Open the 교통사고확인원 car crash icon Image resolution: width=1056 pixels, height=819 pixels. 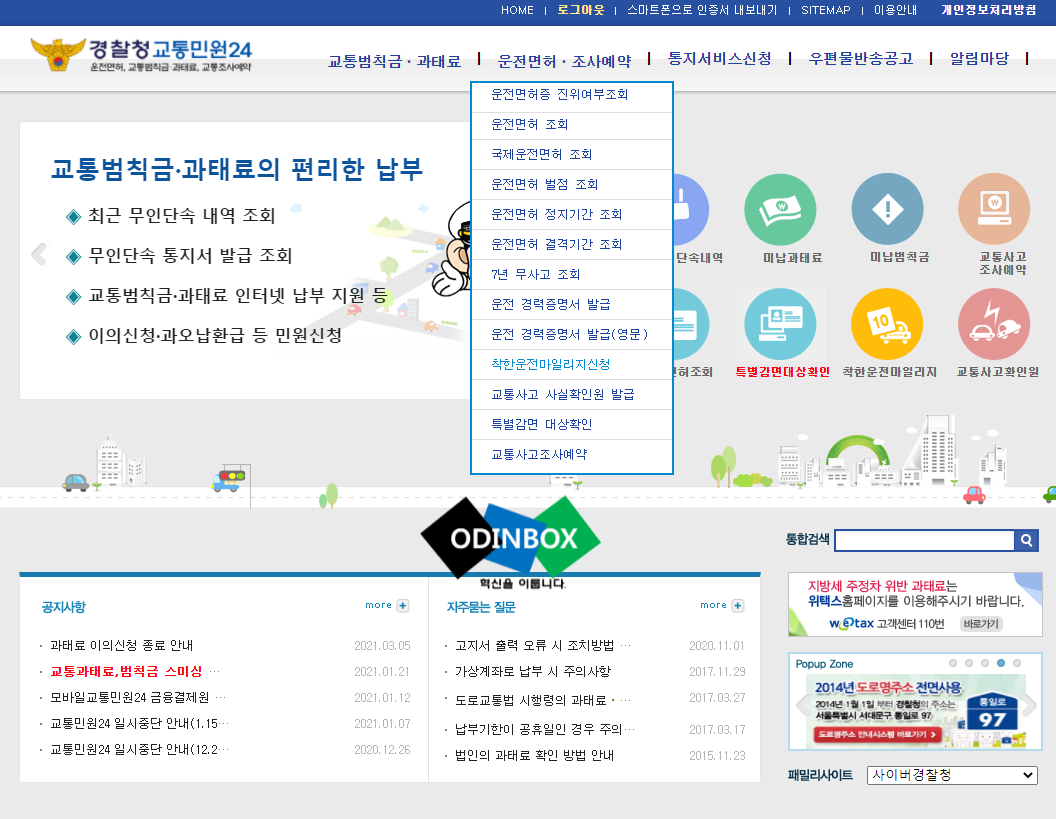[x=994, y=324]
